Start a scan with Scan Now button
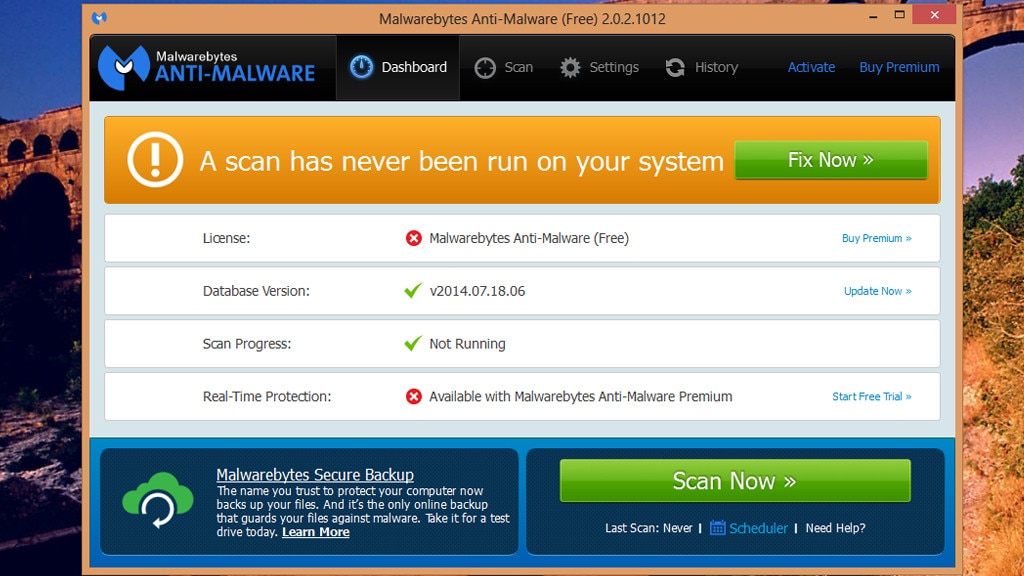 coord(735,481)
